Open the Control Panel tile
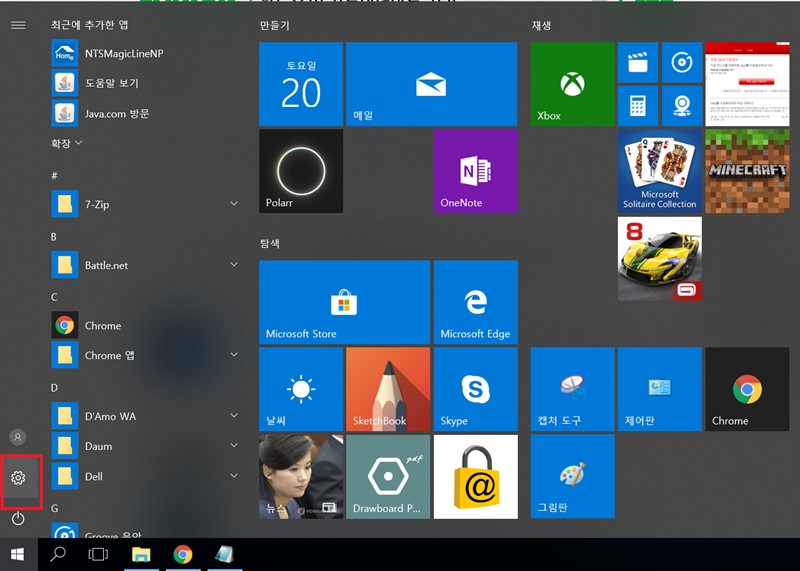 (660, 389)
